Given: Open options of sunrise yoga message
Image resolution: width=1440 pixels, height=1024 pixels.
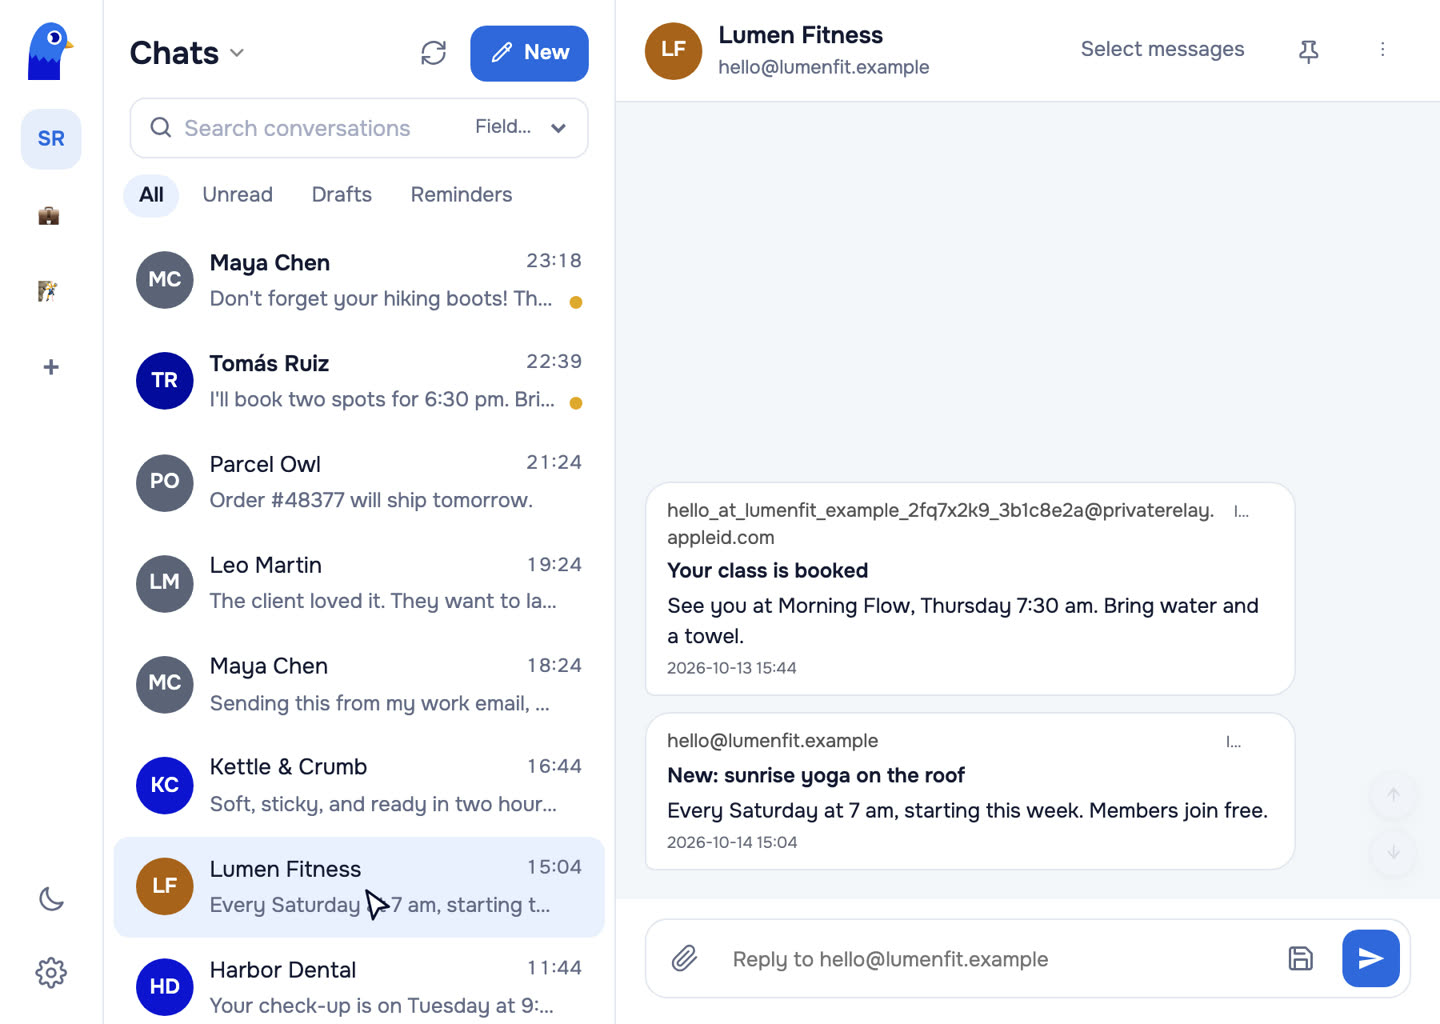Looking at the screenshot, I should click(x=1234, y=742).
